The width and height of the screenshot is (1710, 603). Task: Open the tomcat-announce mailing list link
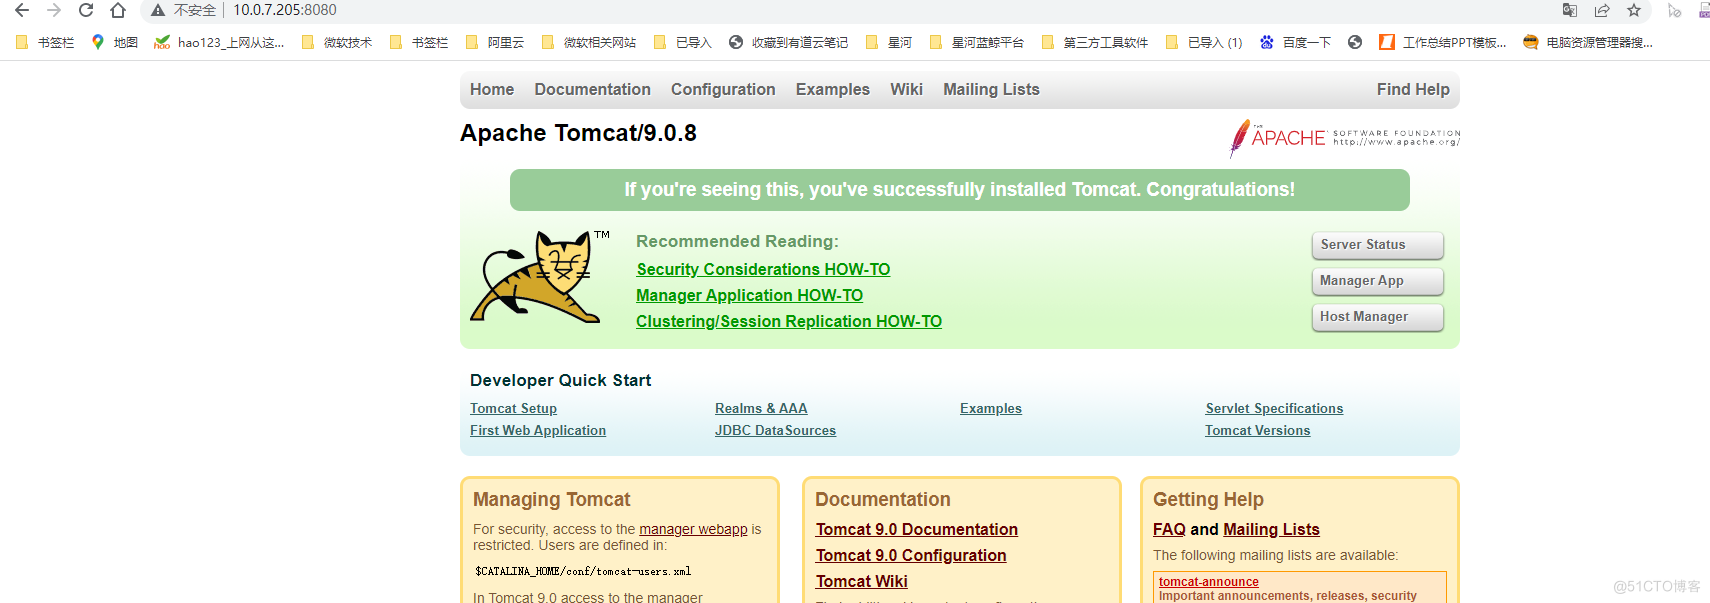point(1208,581)
